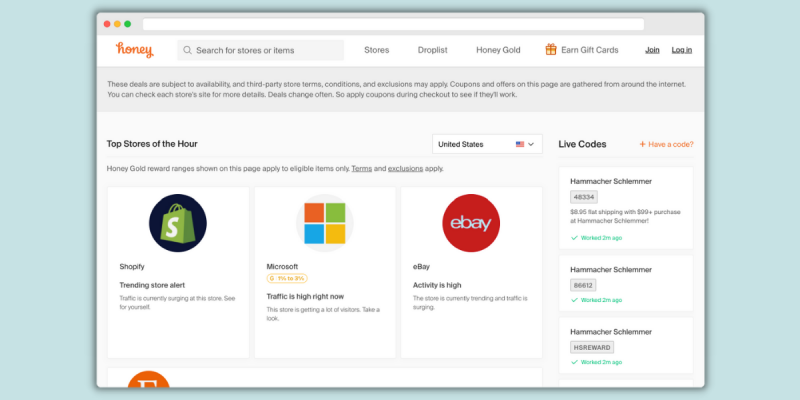
Task: Click the Top Stores of the Hour heading
Action: click(x=152, y=144)
